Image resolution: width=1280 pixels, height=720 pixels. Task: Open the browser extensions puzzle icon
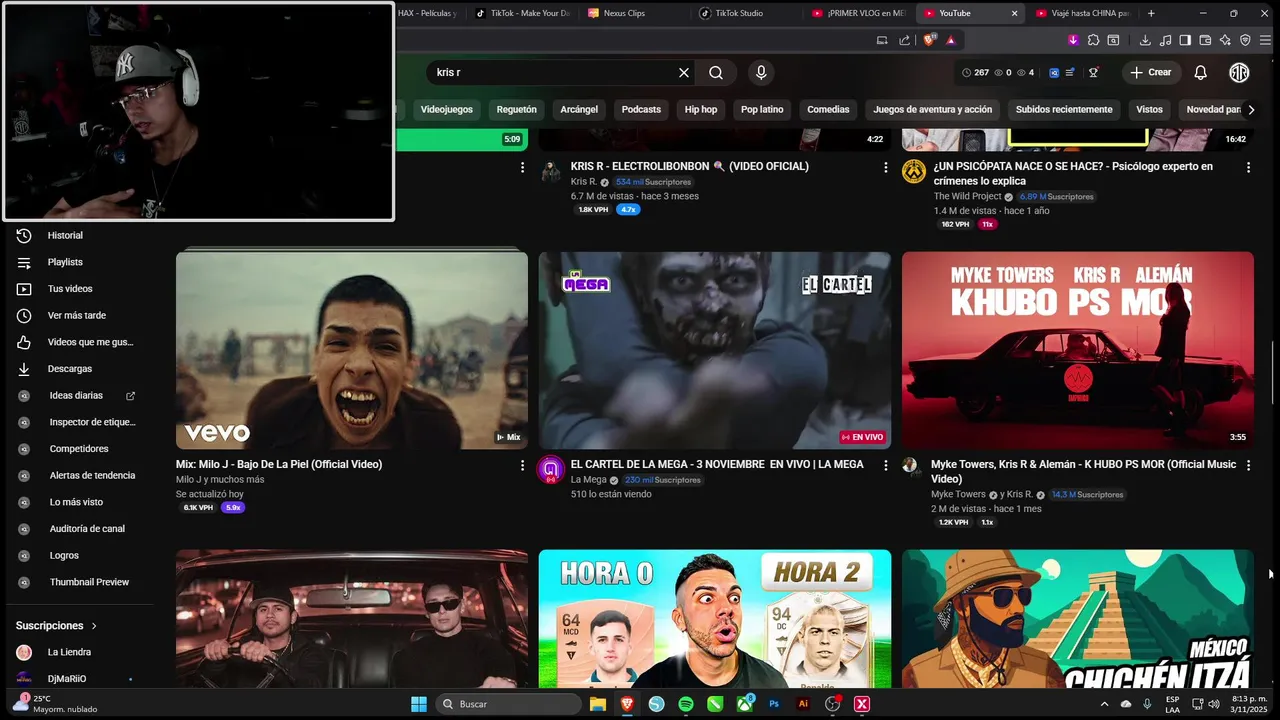(1094, 40)
